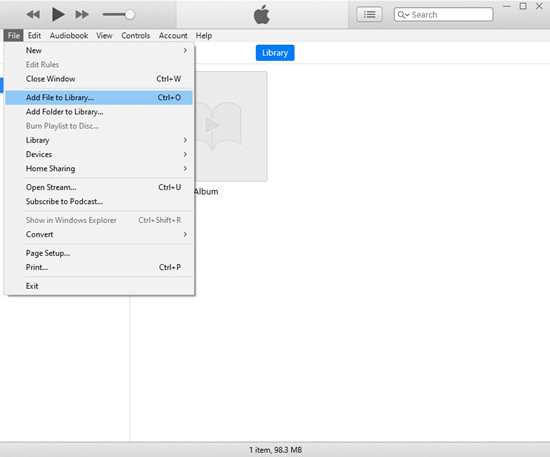550x457 pixels.
Task: Select Add Folder to Library…
Action: pos(99,112)
